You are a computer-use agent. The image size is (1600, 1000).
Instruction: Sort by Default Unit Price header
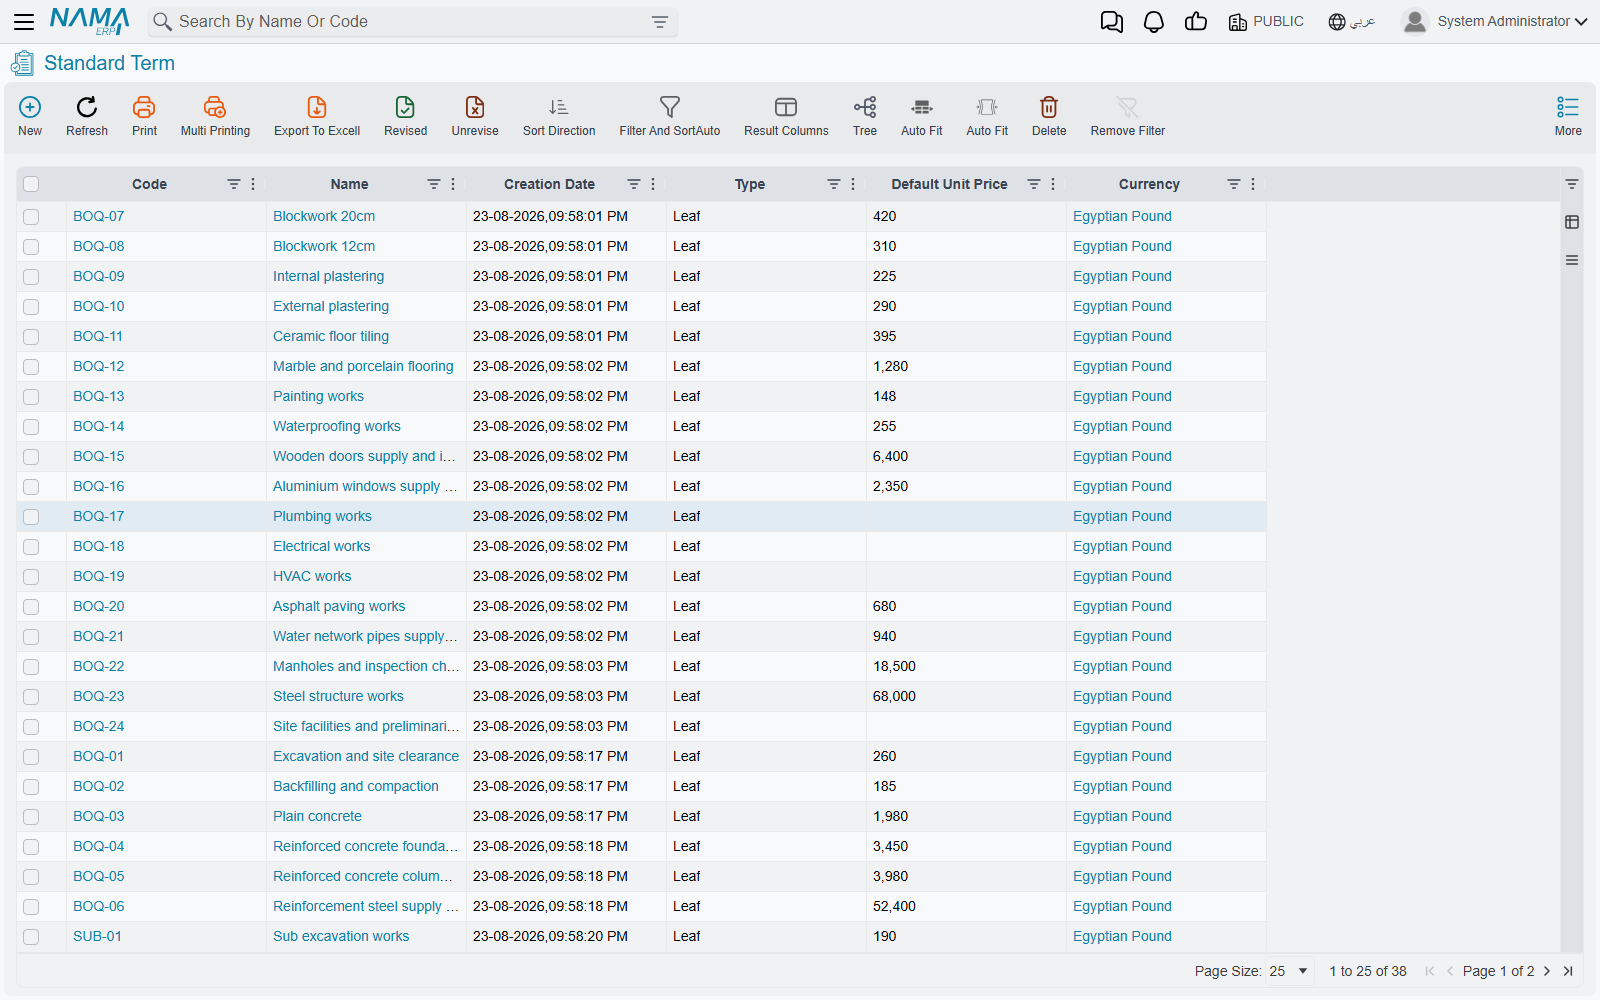[x=949, y=184]
